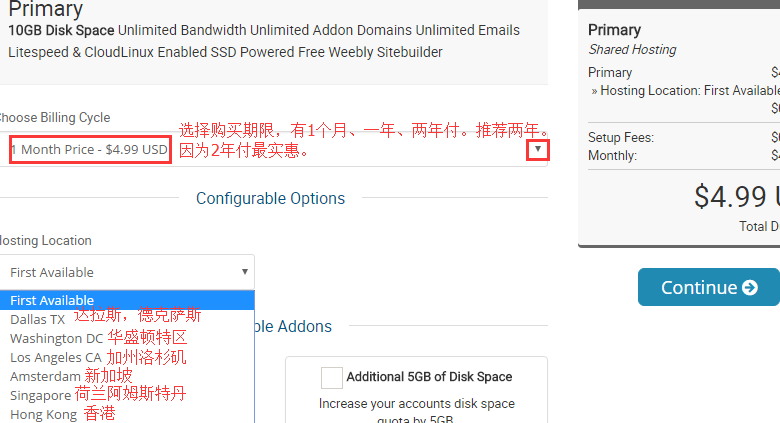Click the Configurable Options section heading
This screenshot has height=423, width=780.
coord(270,198)
